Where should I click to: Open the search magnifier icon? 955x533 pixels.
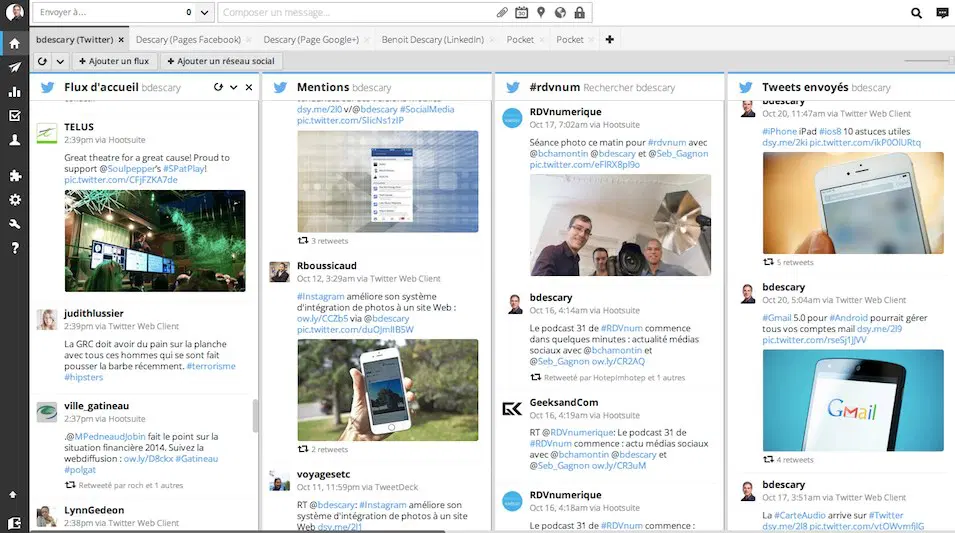point(916,13)
